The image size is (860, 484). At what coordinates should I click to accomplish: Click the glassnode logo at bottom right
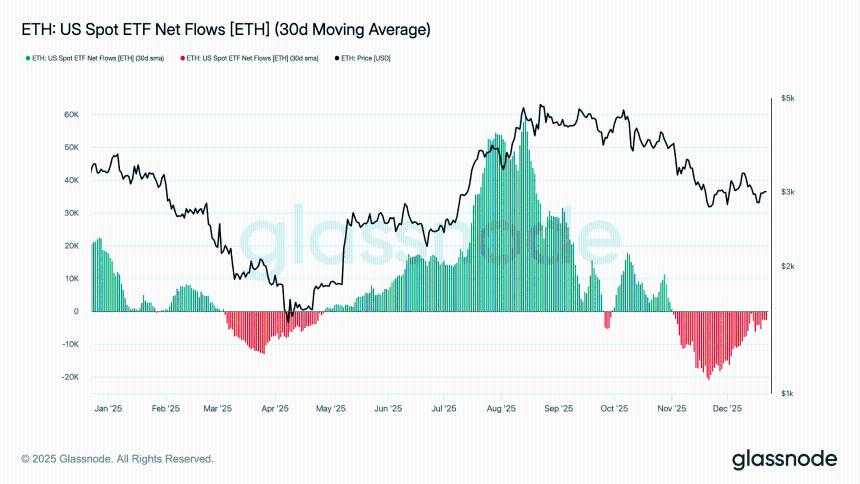(783, 459)
